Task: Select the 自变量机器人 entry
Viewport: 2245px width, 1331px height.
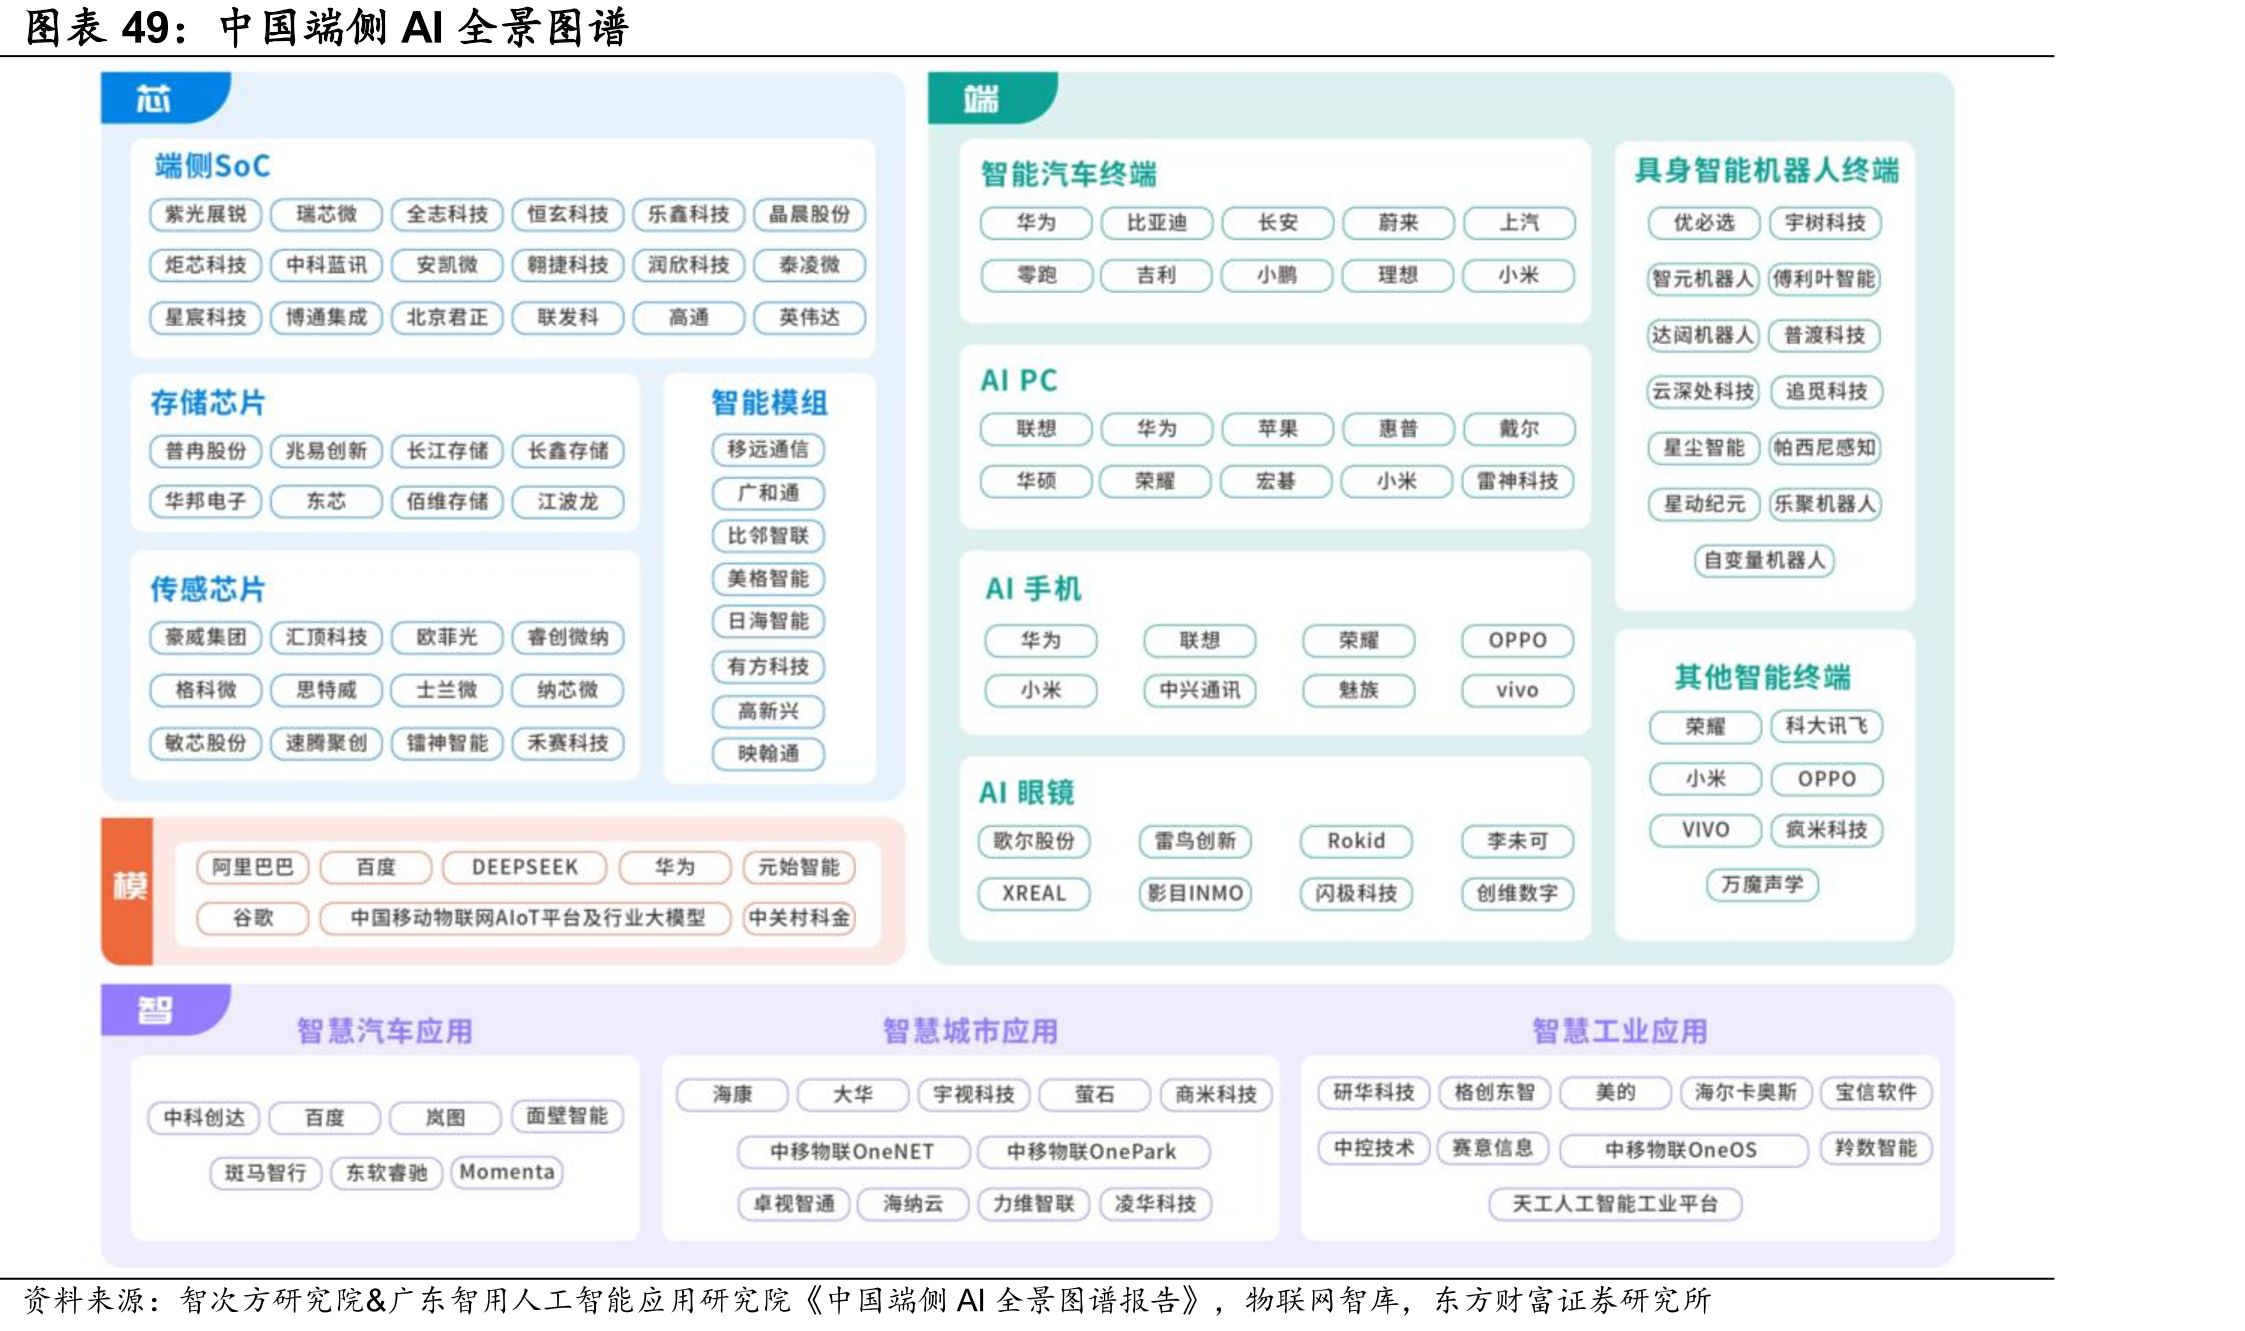Action: pyautogui.click(x=1765, y=560)
